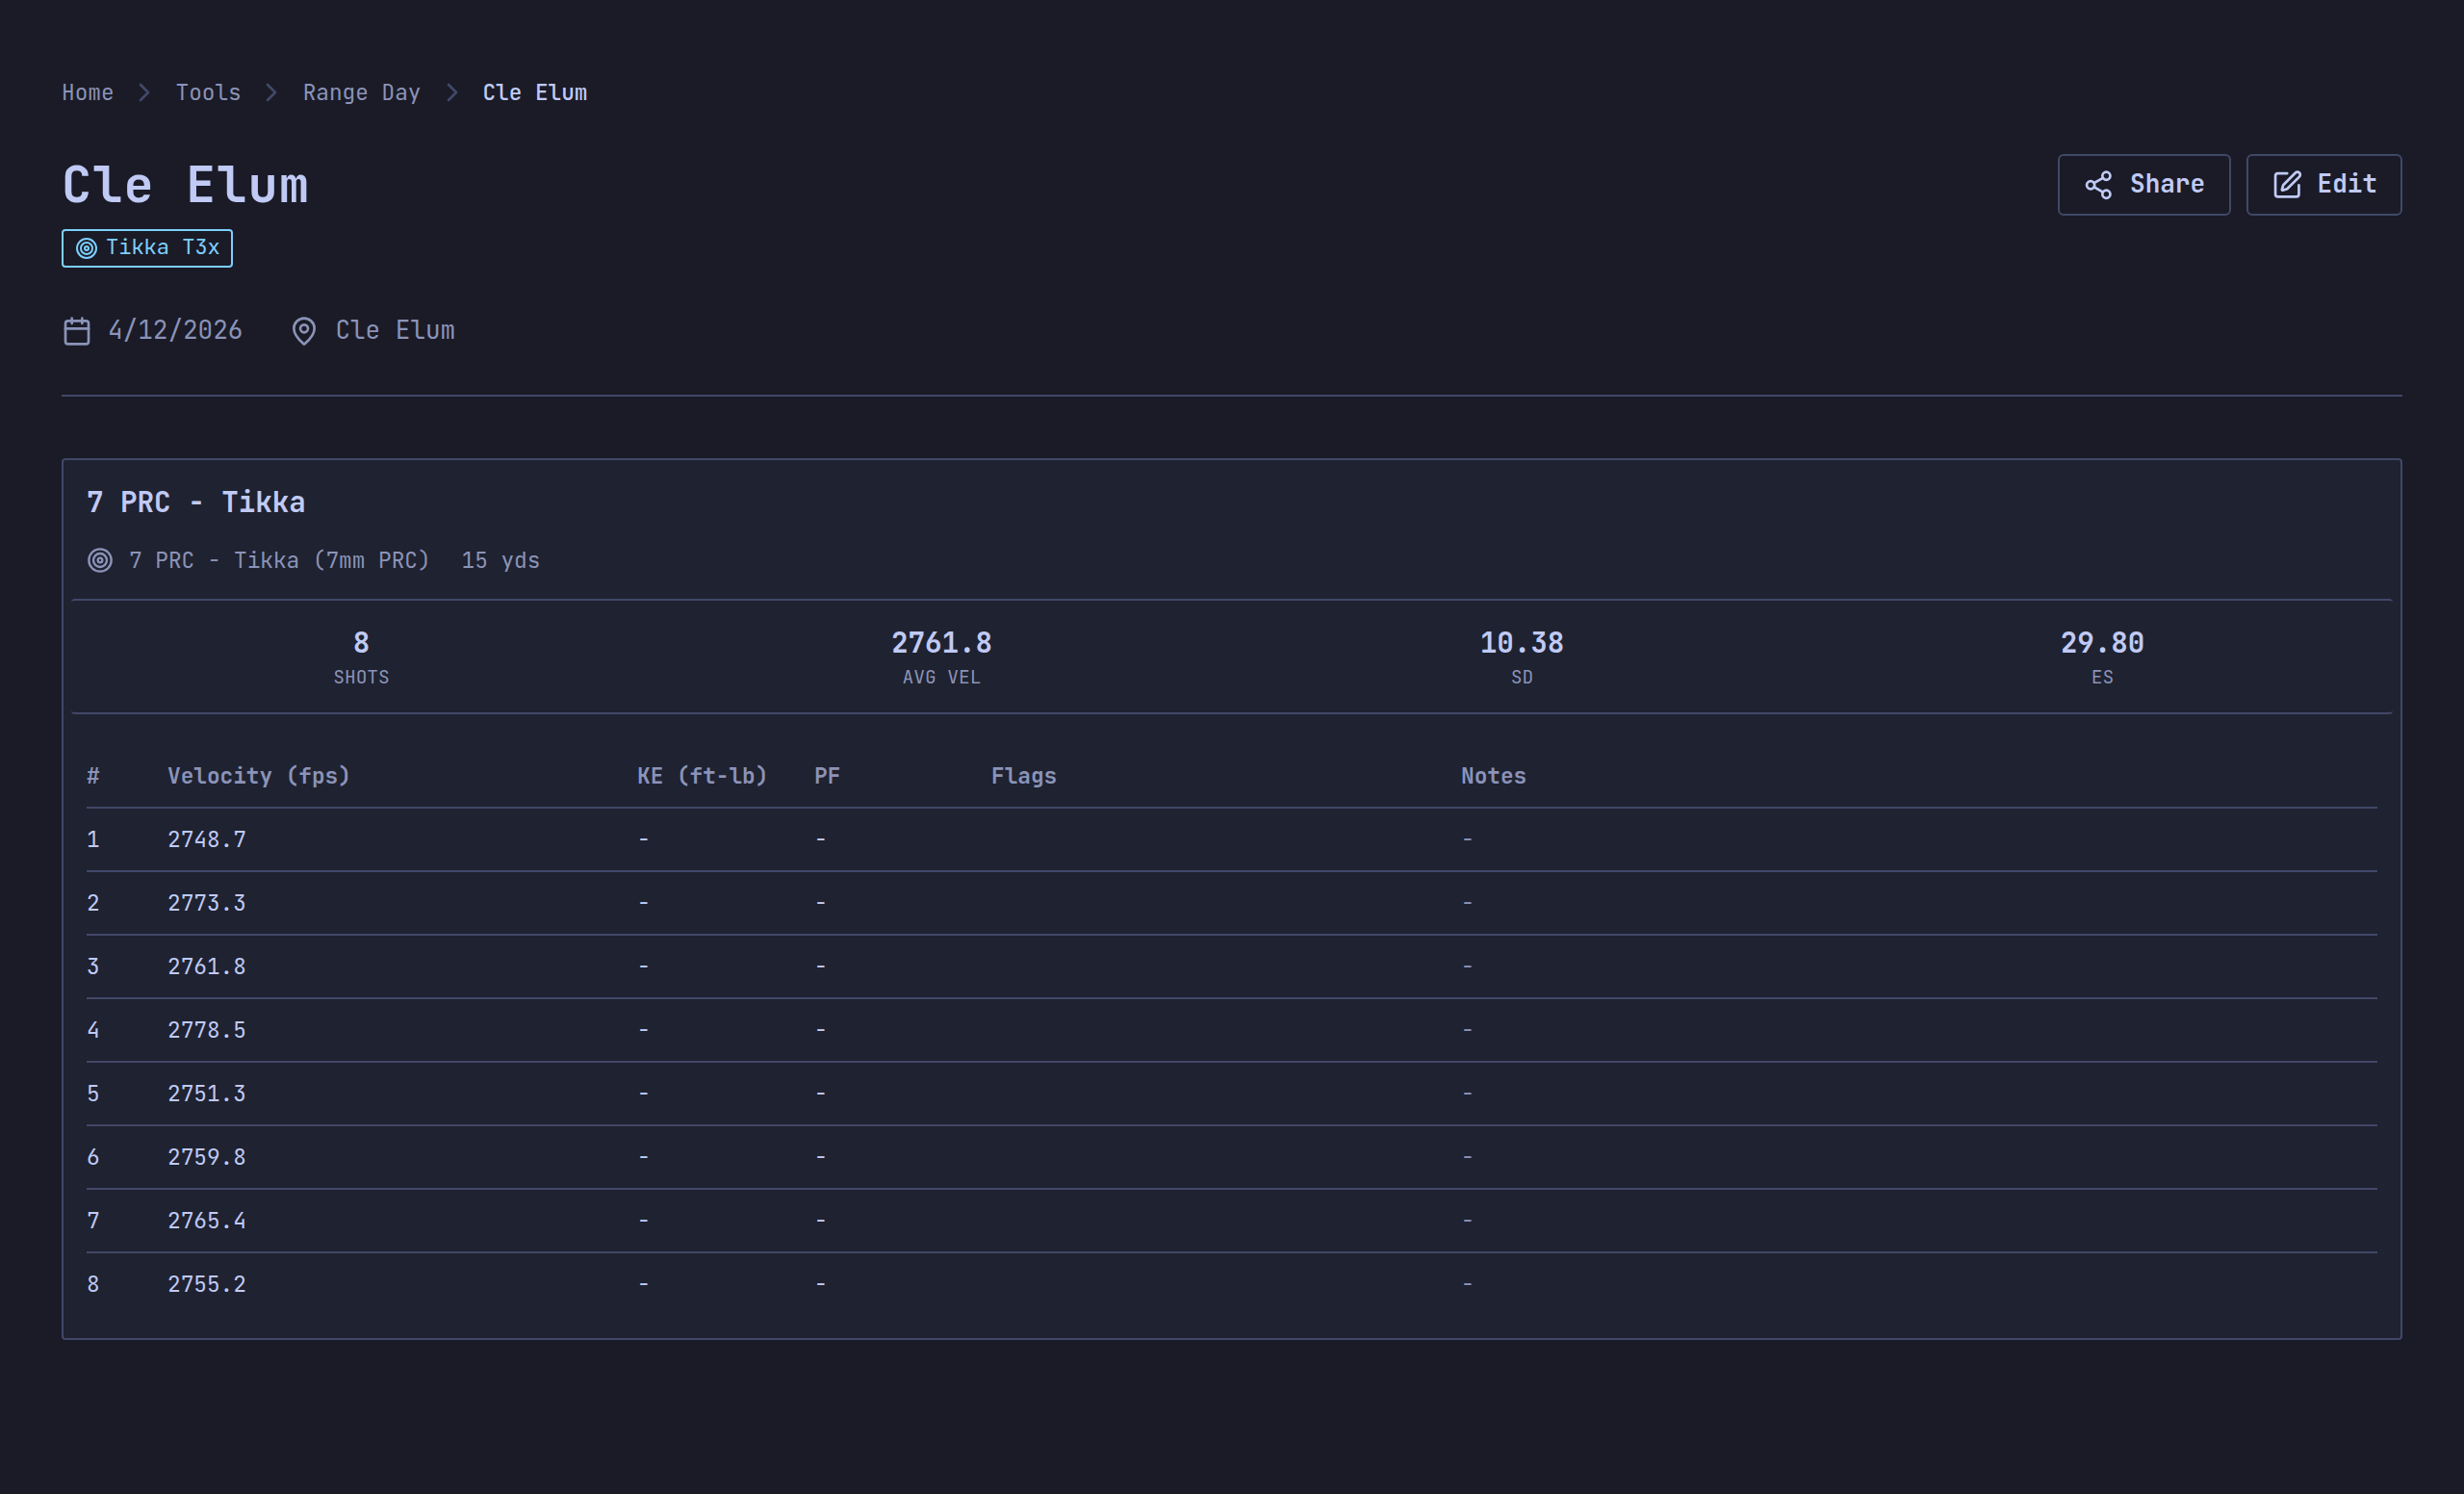The width and height of the screenshot is (2464, 1494).
Task: Click the Notes column header
Action: pyautogui.click(x=1493, y=776)
